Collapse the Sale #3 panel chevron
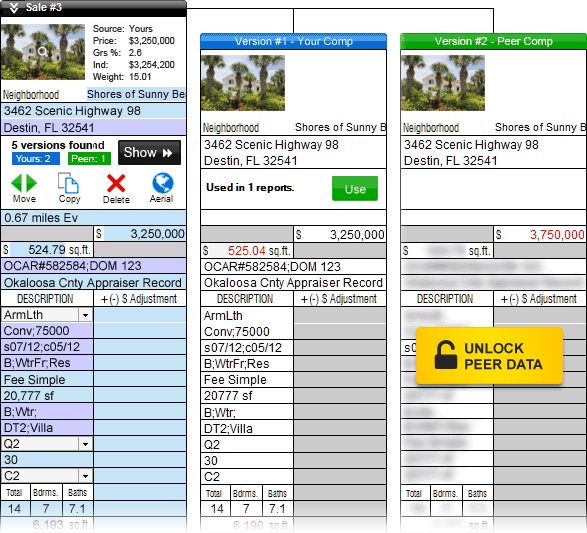587x533 pixels. [x=14, y=8]
